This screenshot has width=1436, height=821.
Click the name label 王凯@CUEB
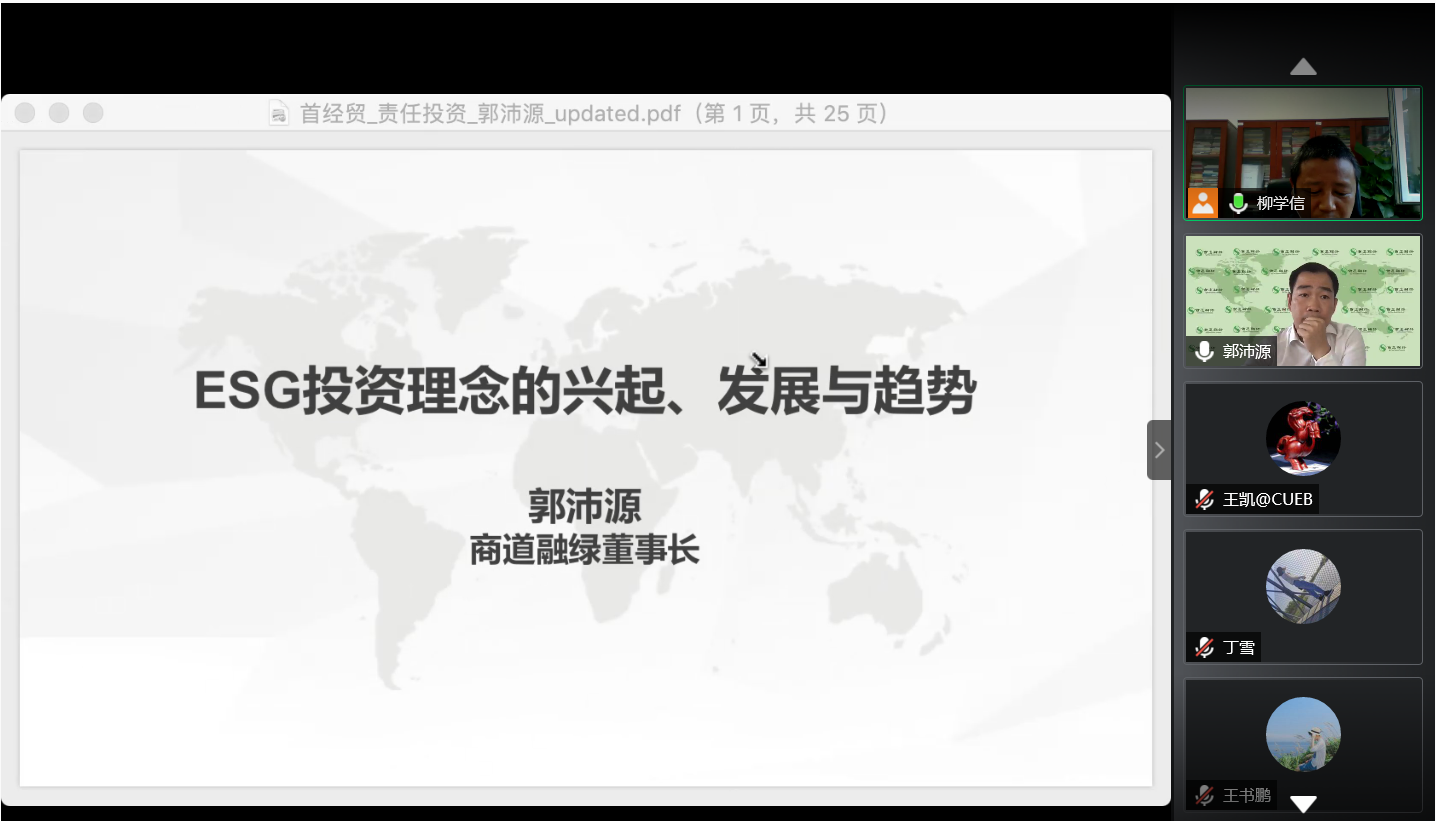pyautogui.click(x=1267, y=499)
